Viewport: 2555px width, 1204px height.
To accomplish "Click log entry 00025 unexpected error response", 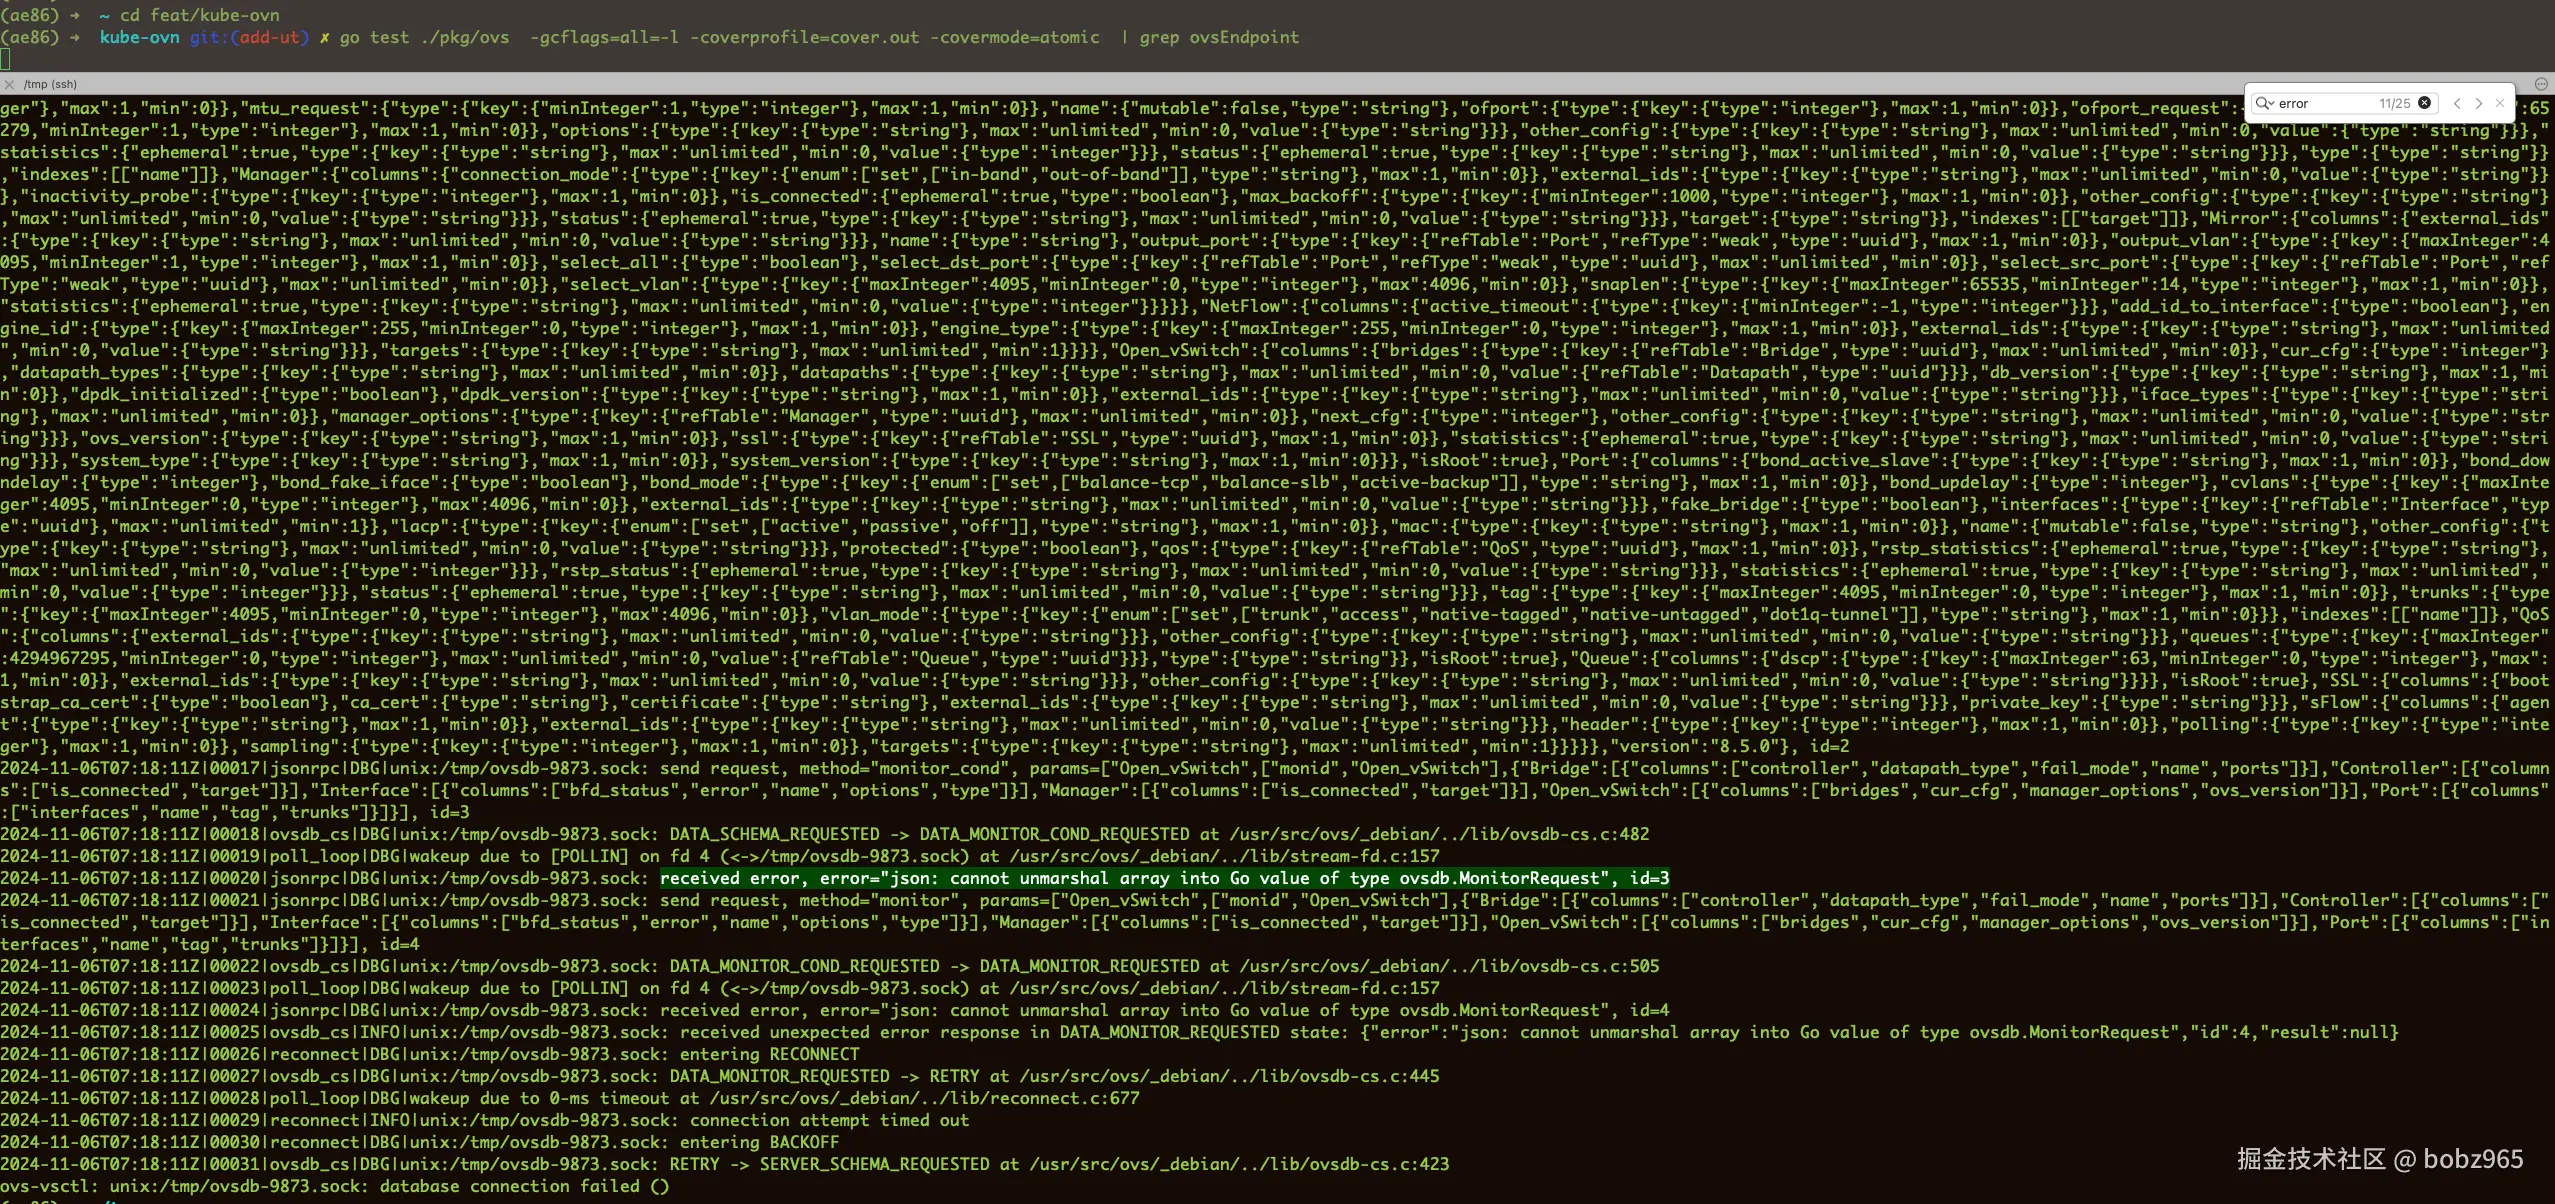I will [1199, 1032].
